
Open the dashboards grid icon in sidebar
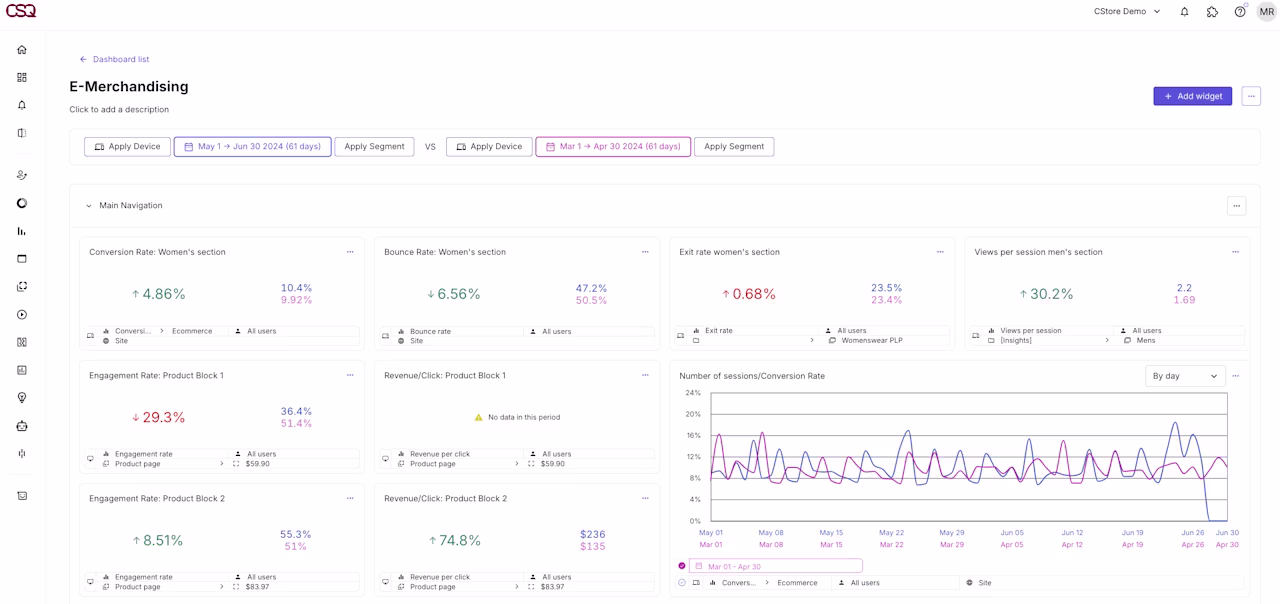click(x=22, y=77)
